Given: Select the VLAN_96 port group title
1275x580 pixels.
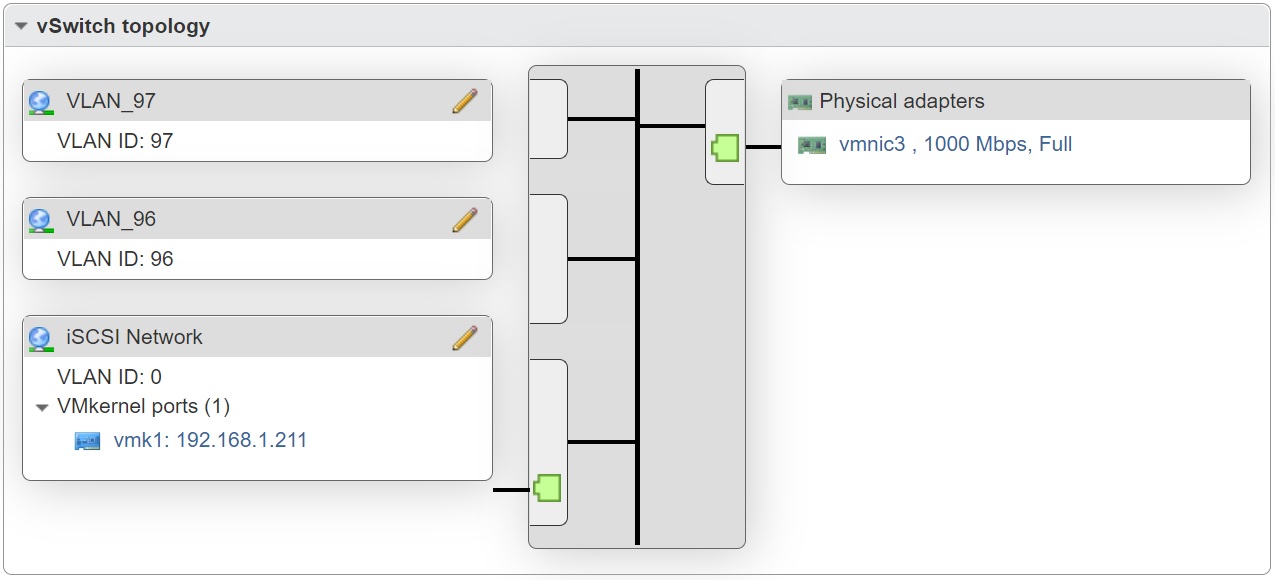Looking at the screenshot, I should point(111,219).
